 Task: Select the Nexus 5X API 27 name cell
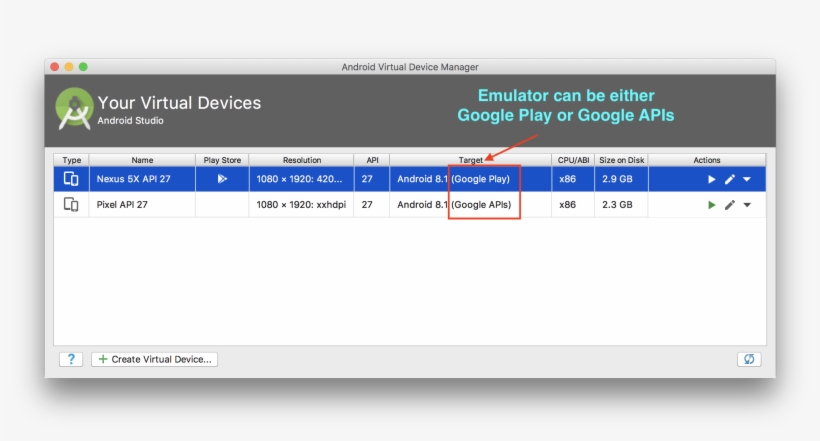(142, 179)
